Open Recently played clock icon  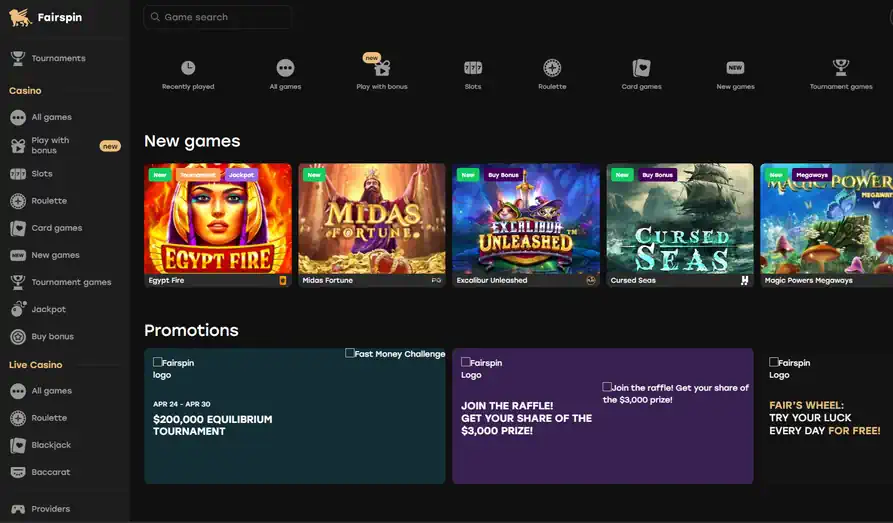click(188, 68)
